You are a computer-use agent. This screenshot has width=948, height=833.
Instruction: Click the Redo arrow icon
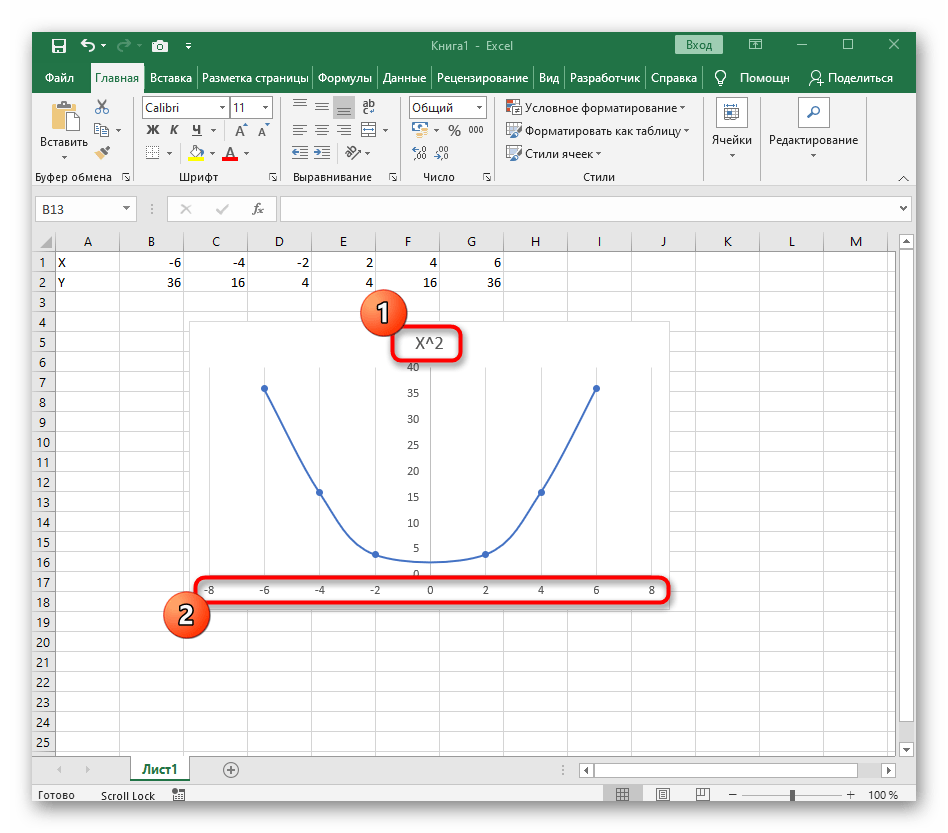(124, 45)
